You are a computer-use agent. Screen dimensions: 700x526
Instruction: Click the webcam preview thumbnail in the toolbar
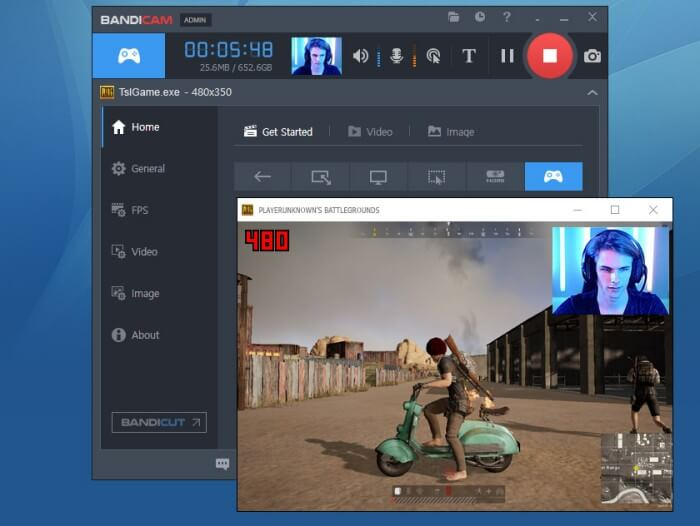(317, 56)
